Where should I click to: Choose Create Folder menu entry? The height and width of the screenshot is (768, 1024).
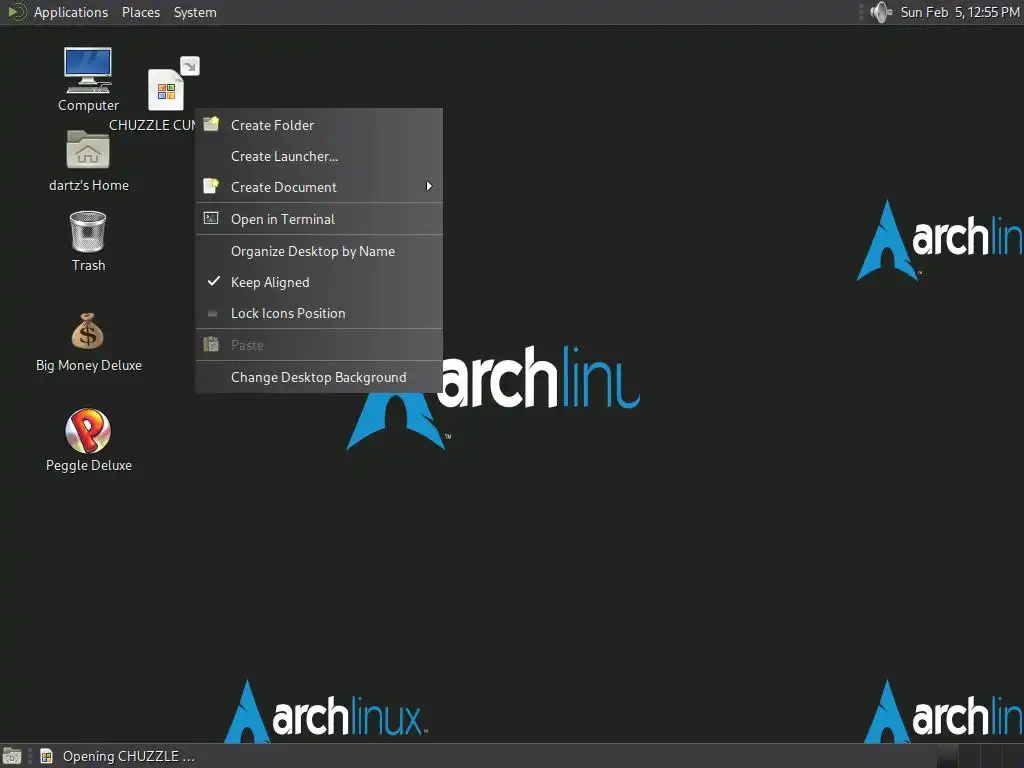pos(319,125)
